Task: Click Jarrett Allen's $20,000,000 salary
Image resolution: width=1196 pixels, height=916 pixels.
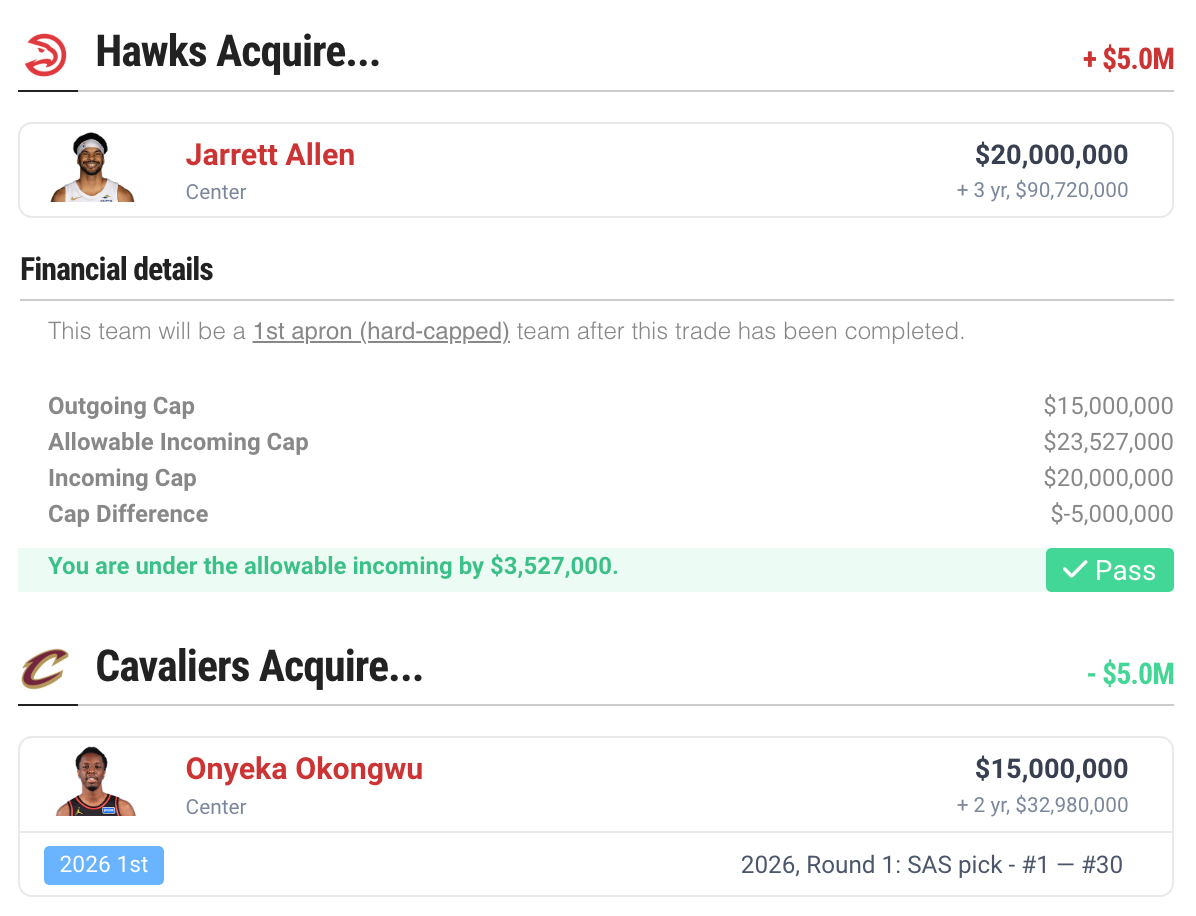Action: click(x=1051, y=155)
